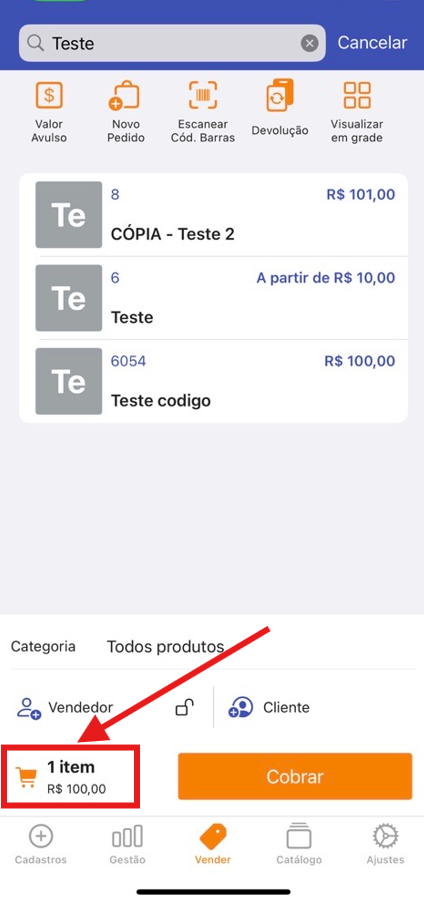Viewport: 424px width, 899px height.
Task: Select Escanear Cód. Barras scanner icon
Action: point(203,95)
